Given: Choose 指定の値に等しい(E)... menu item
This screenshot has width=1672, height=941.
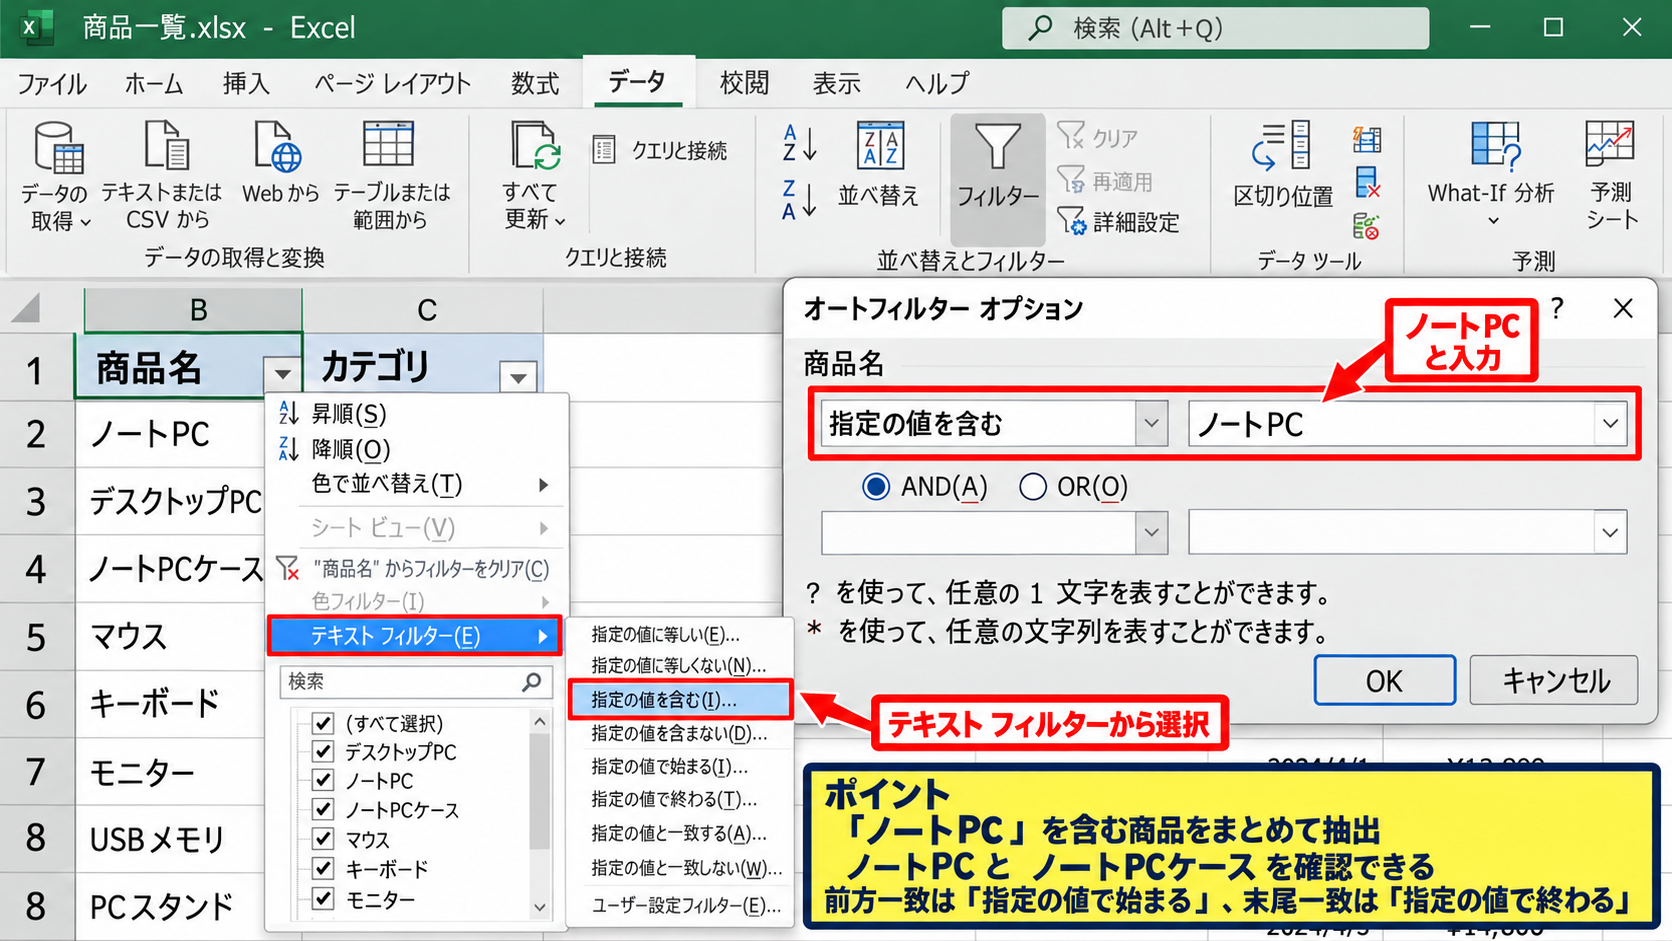Looking at the screenshot, I should click(680, 634).
